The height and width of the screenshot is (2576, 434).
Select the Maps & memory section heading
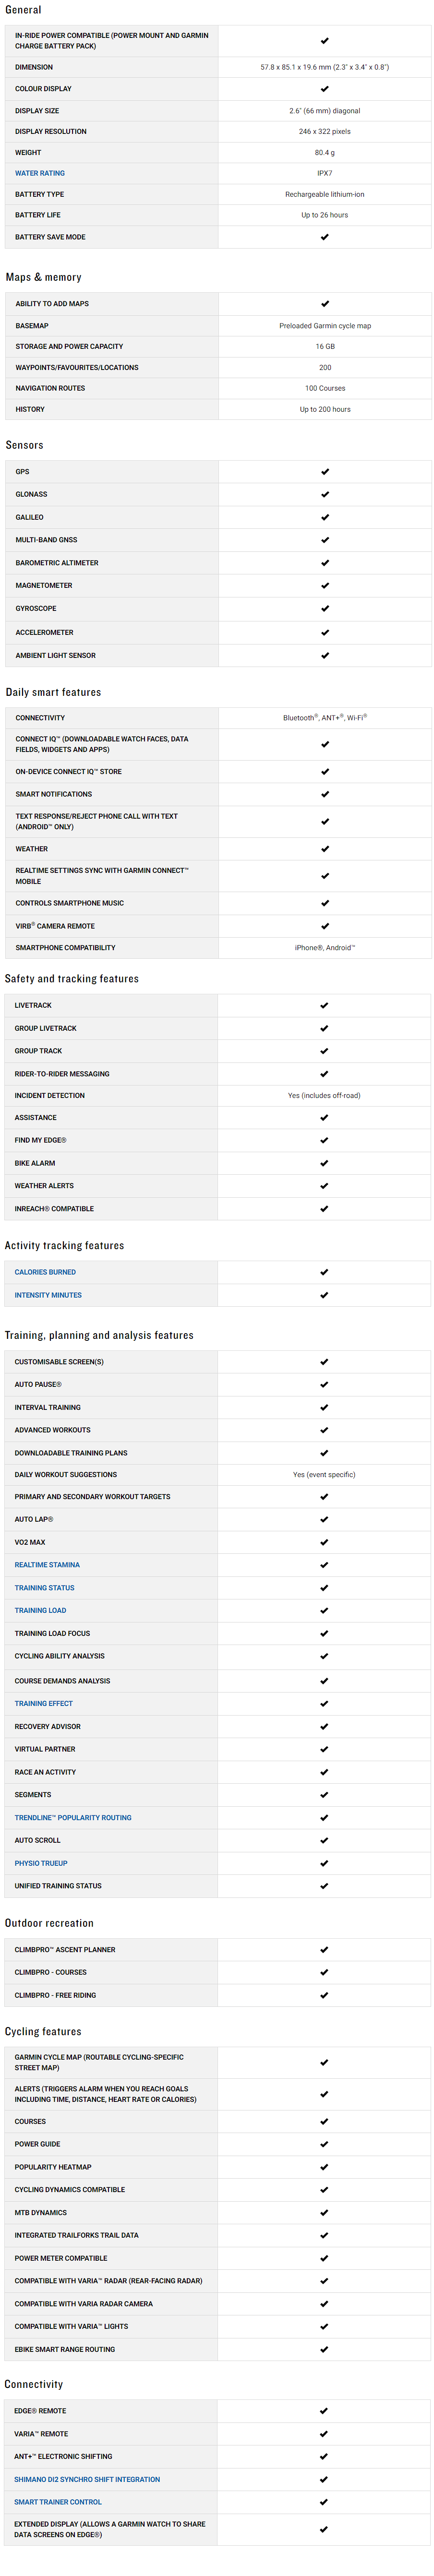click(x=44, y=277)
